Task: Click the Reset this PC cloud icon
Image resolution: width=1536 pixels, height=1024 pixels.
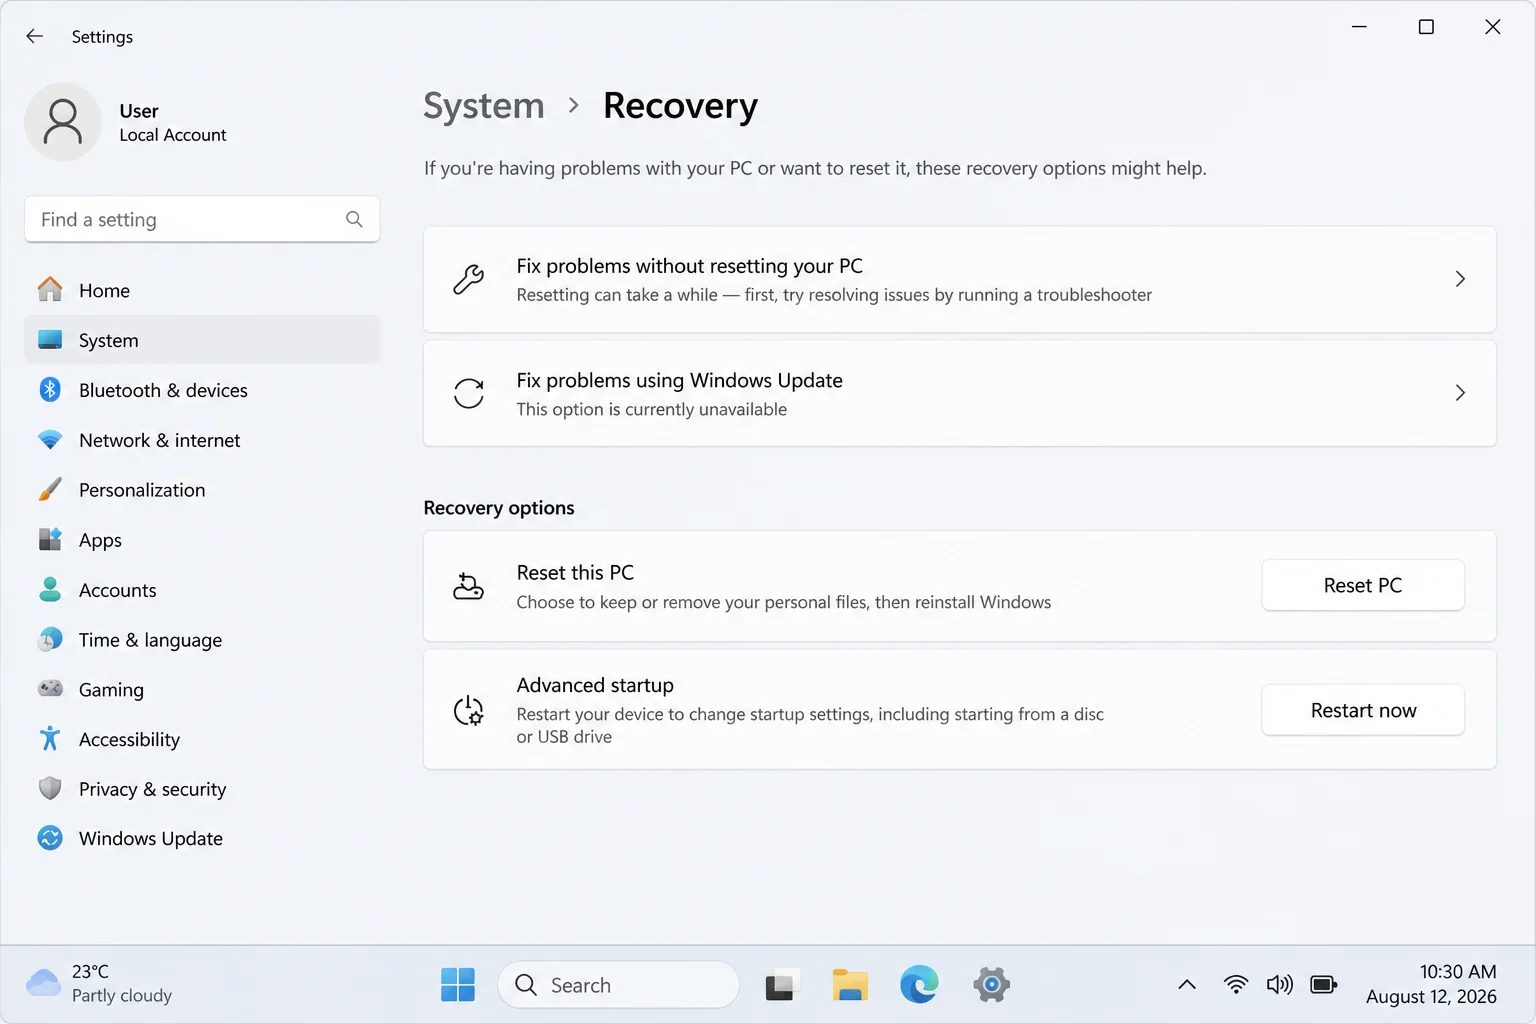Action: pos(468,586)
